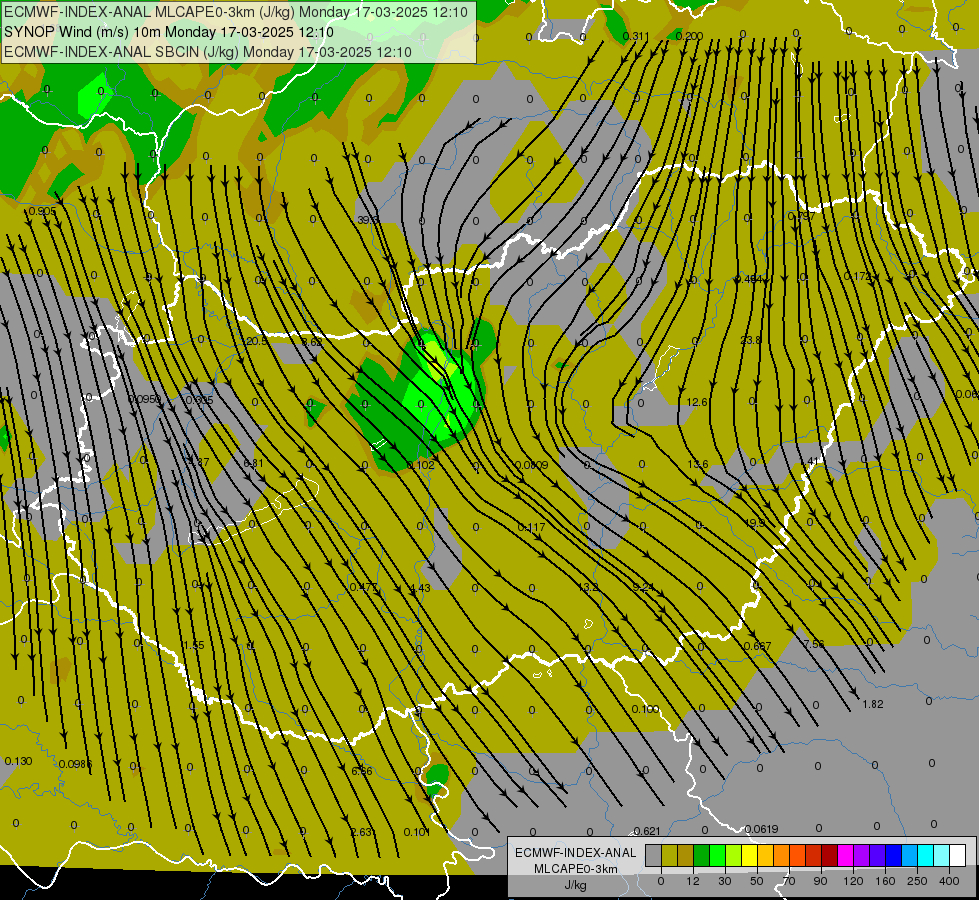
Task: Select the cyan legend swatch
Action: [x=925, y=856]
